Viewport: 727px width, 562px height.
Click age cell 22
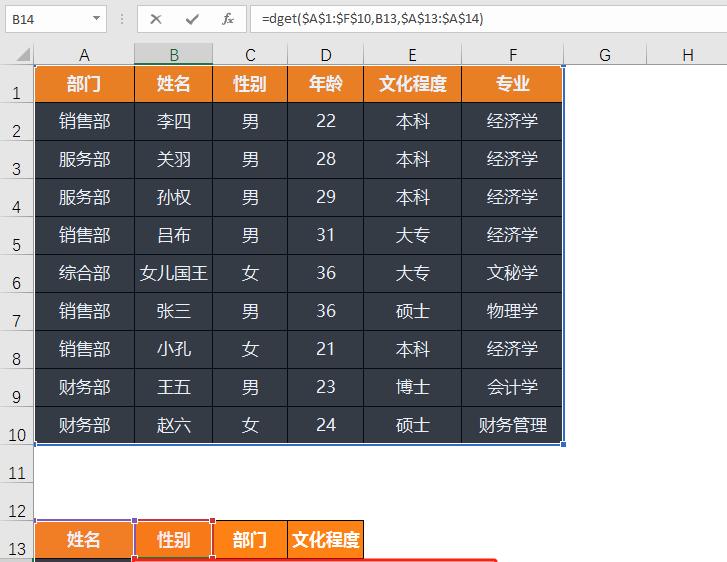click(x=325, y=121)
